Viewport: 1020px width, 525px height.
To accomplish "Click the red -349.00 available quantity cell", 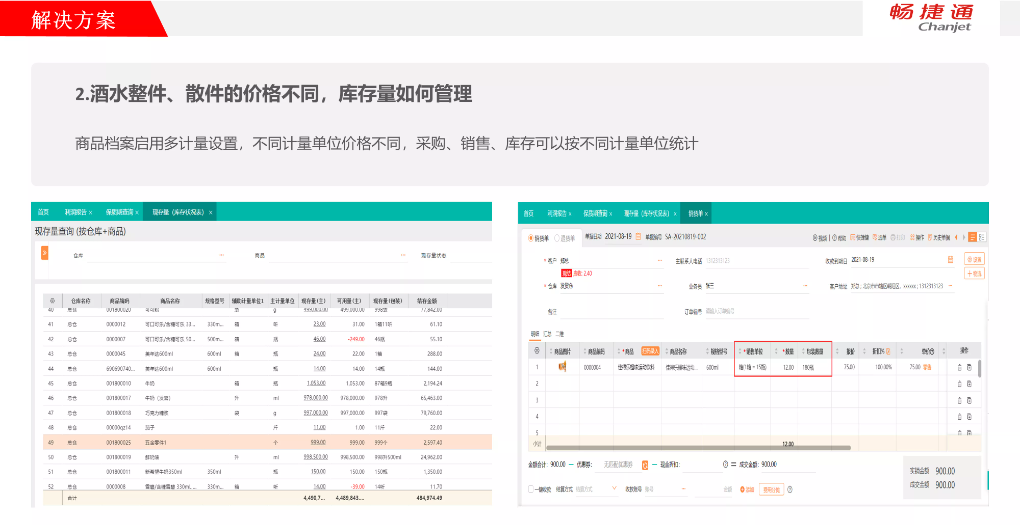I will tap(355, 339).
